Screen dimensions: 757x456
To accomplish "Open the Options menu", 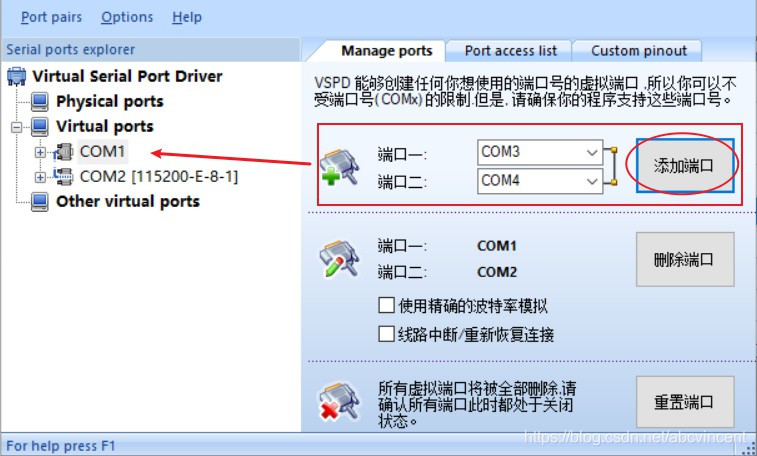I will tap(127, 17).
